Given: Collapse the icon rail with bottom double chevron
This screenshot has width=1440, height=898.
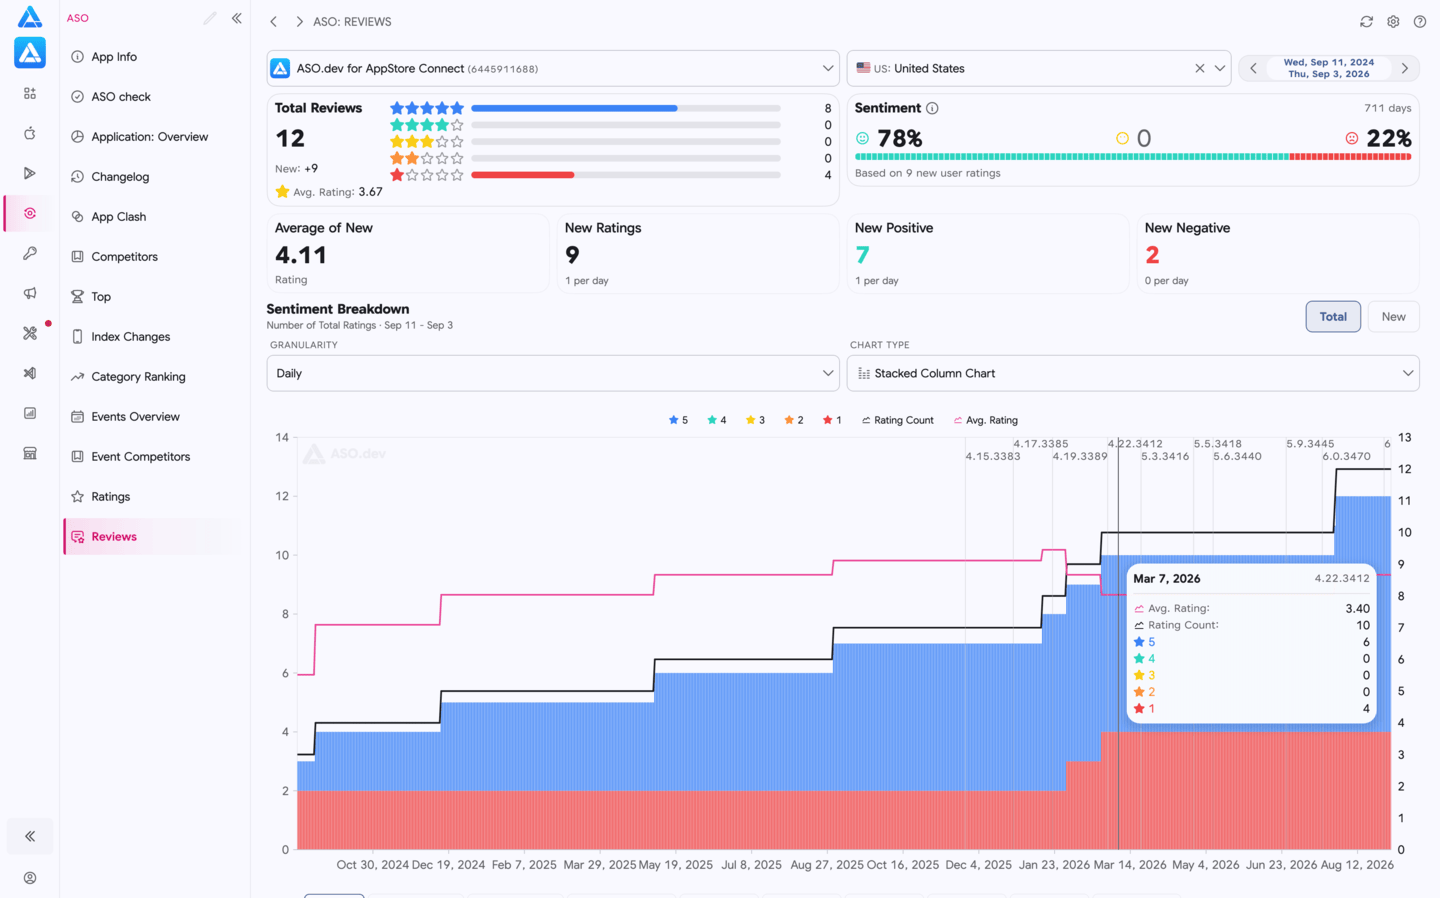Looking at the screenshot, I should click(x=30, y=836).
